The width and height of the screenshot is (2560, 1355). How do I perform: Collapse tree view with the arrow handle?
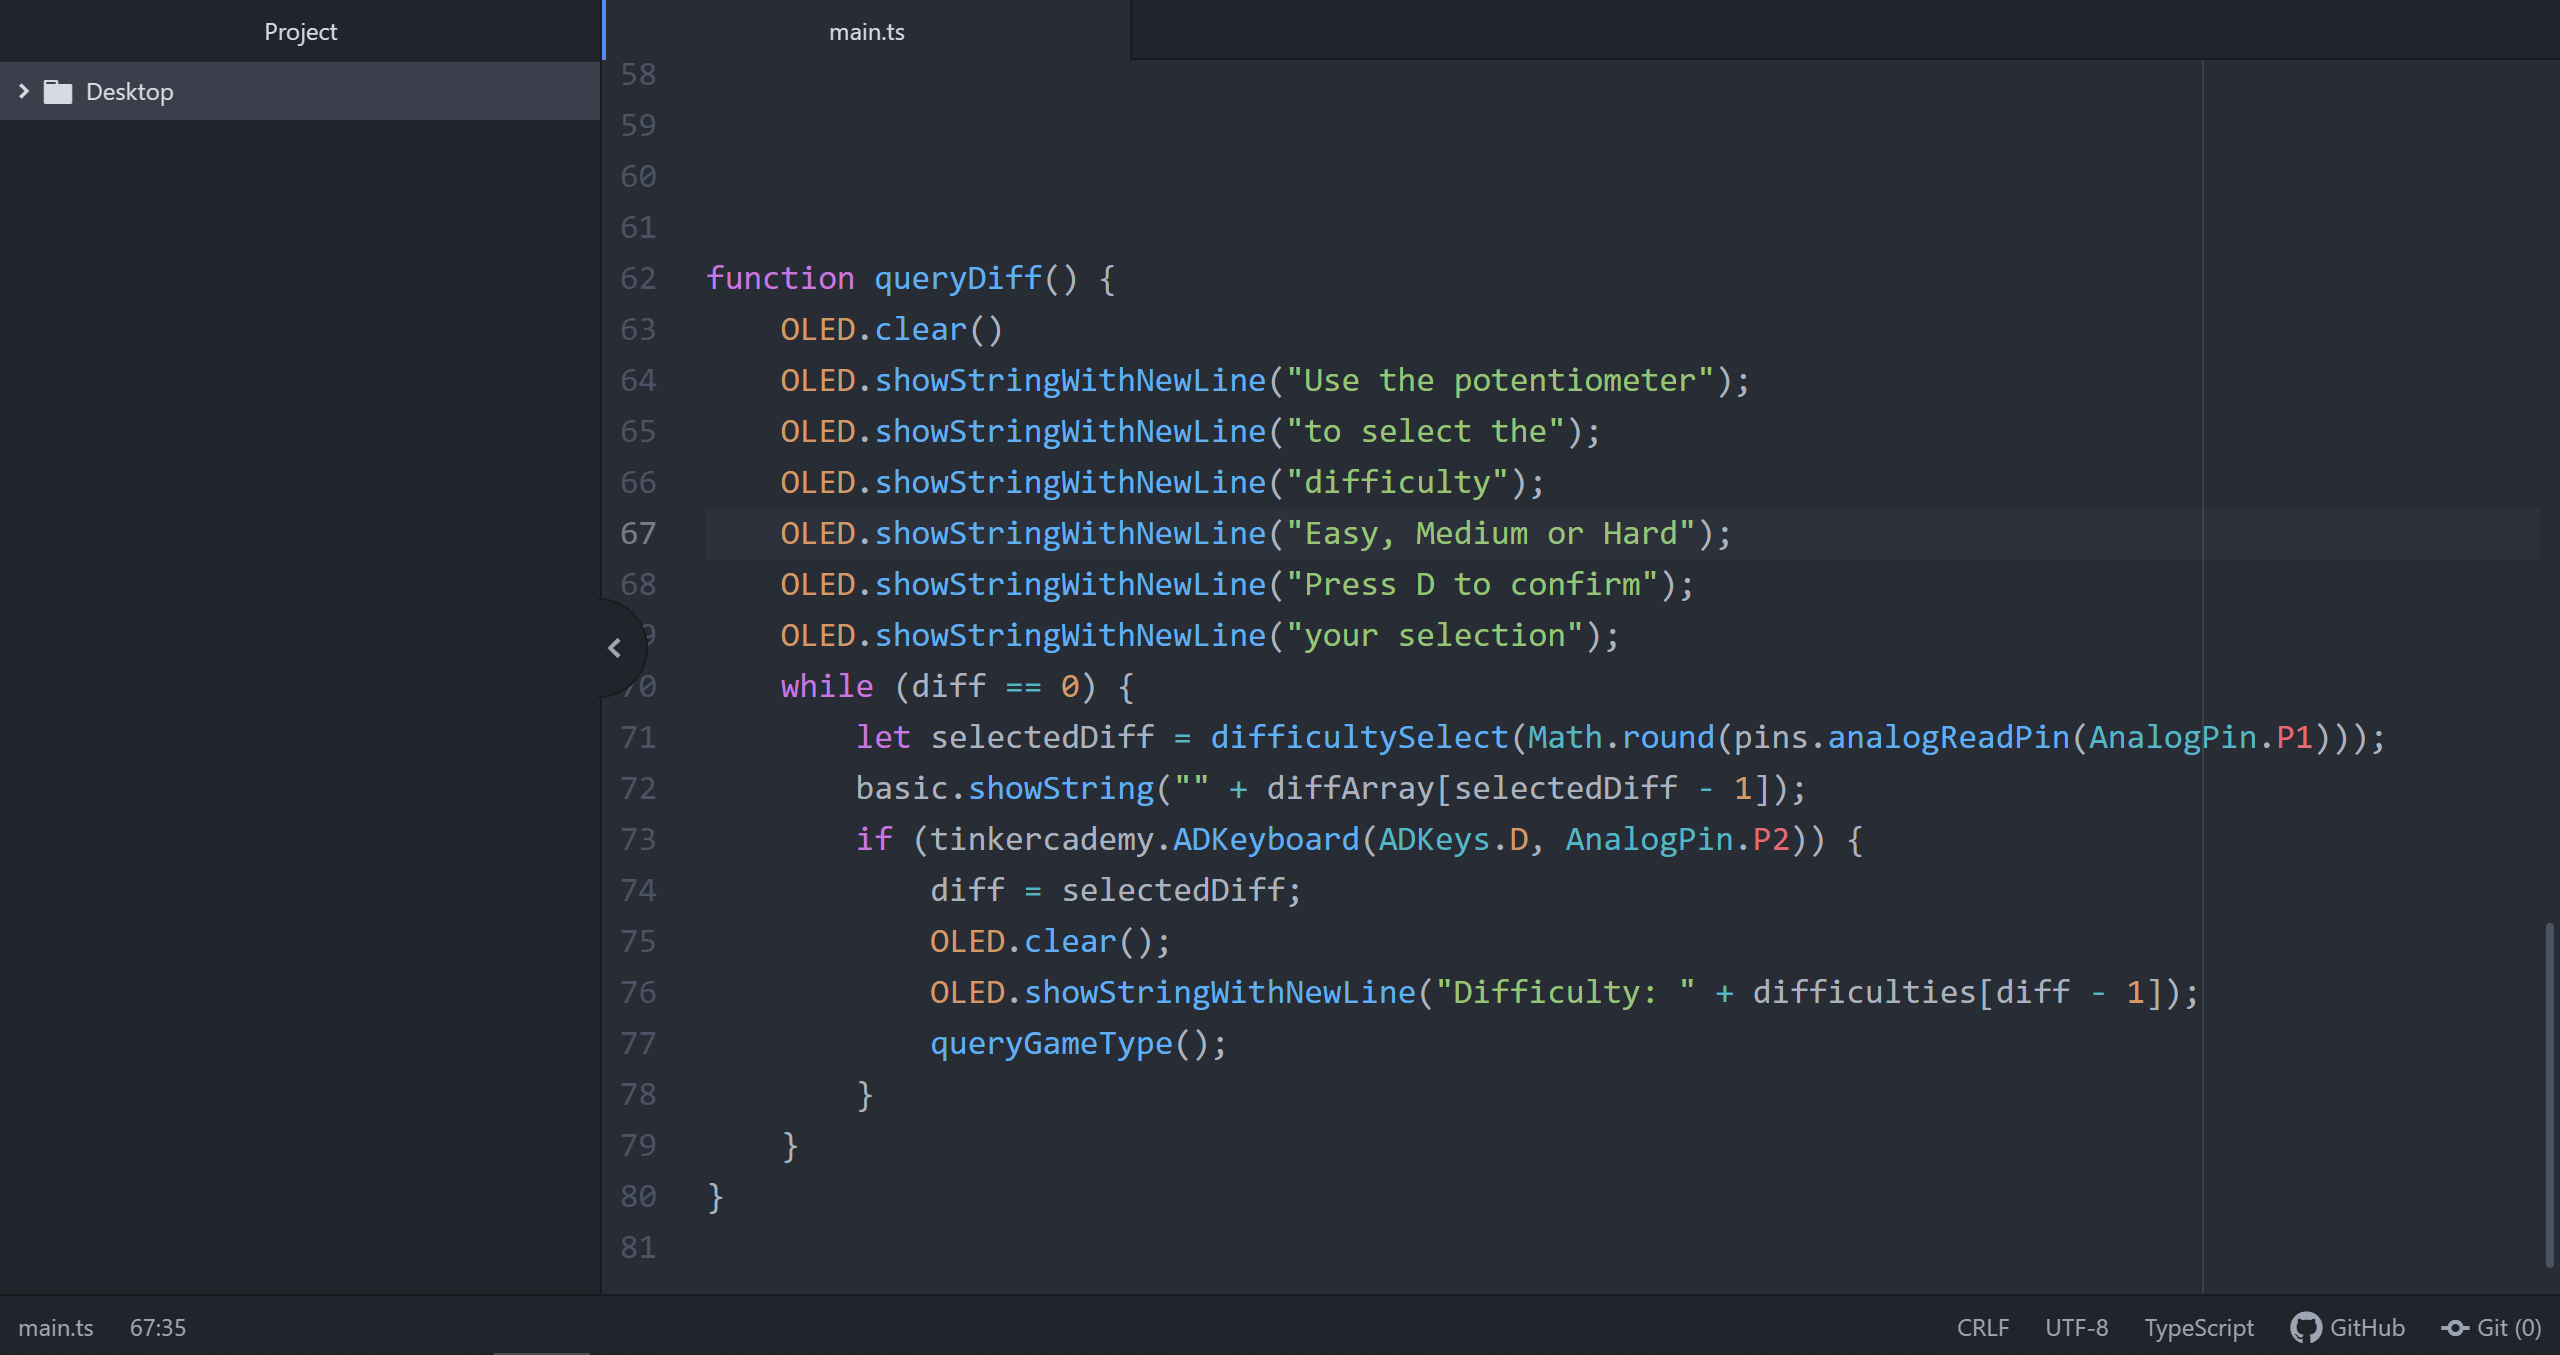(614, 648)
